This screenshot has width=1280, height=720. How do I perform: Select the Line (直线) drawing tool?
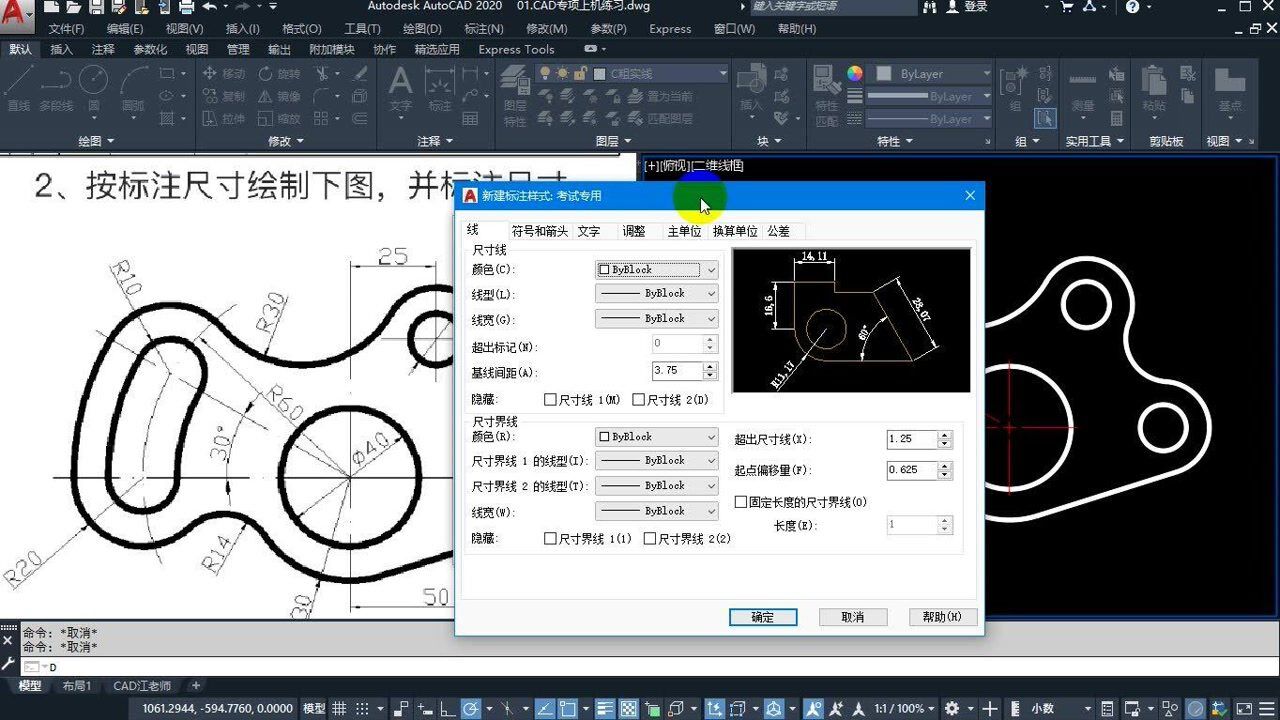coord(18,88)
